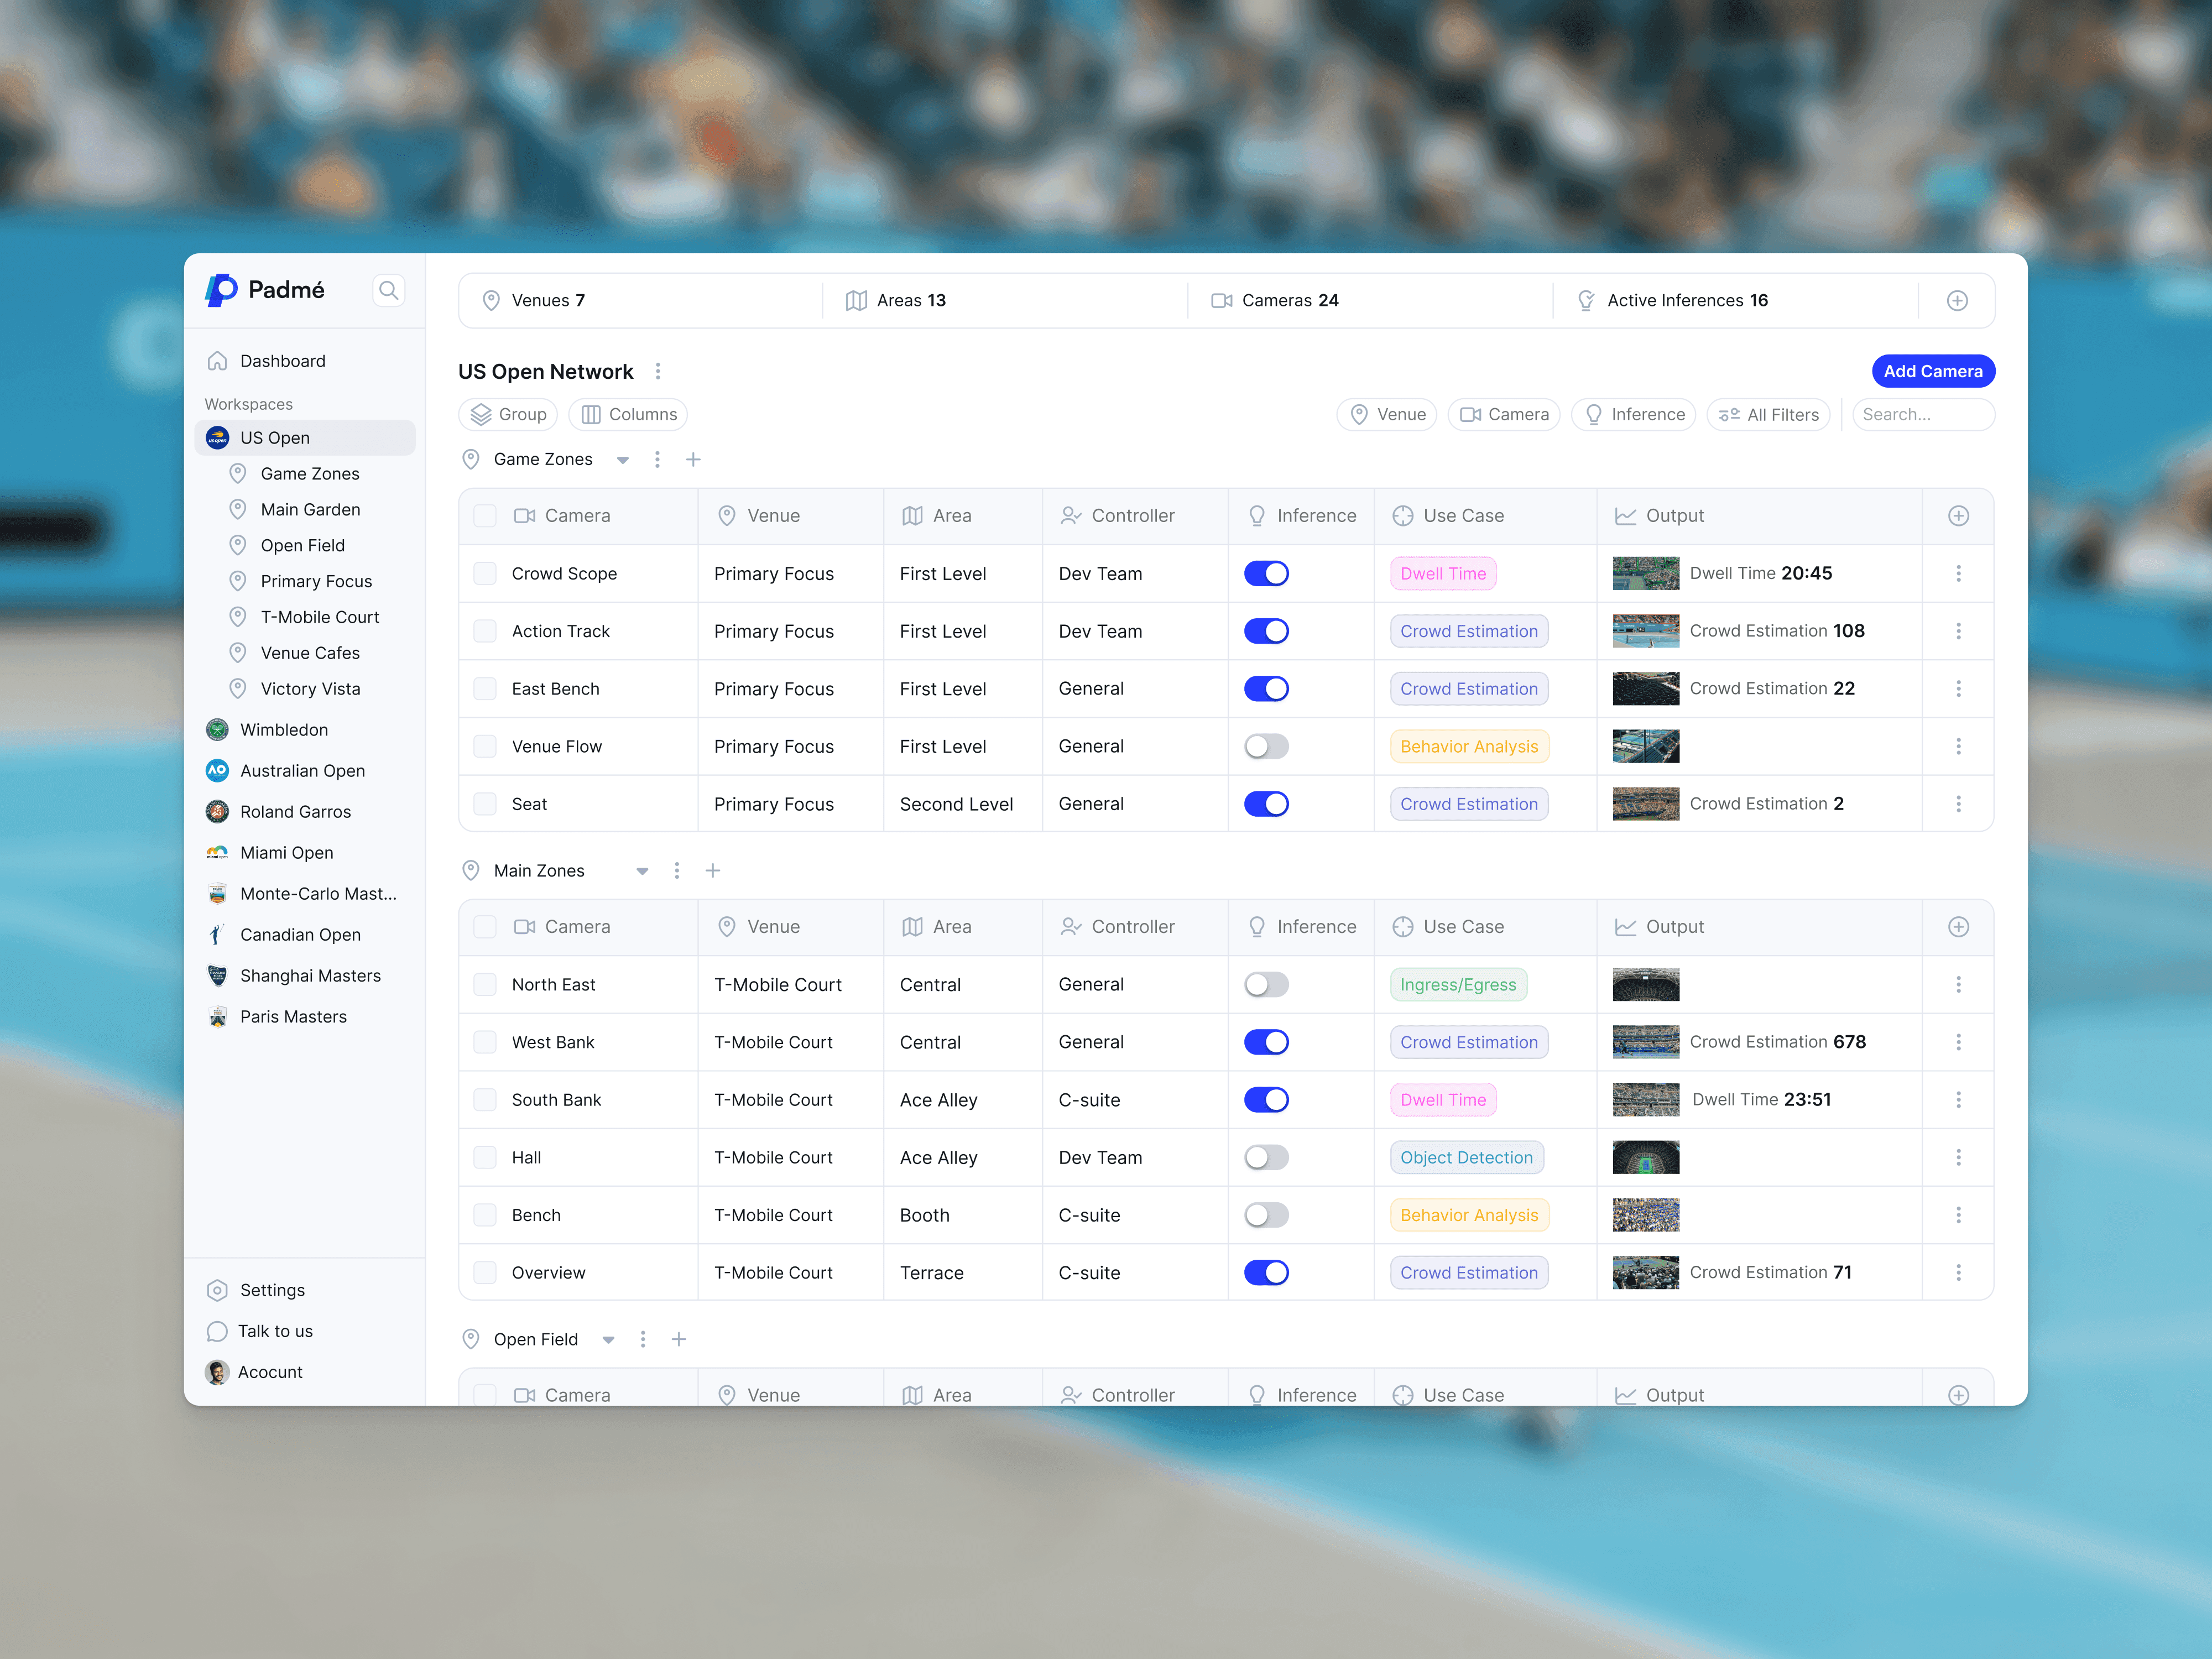Screen dimensions: 2212x1659
Task: Click the pink Dwell Time tag on South Bank
Action: 1443,1100
